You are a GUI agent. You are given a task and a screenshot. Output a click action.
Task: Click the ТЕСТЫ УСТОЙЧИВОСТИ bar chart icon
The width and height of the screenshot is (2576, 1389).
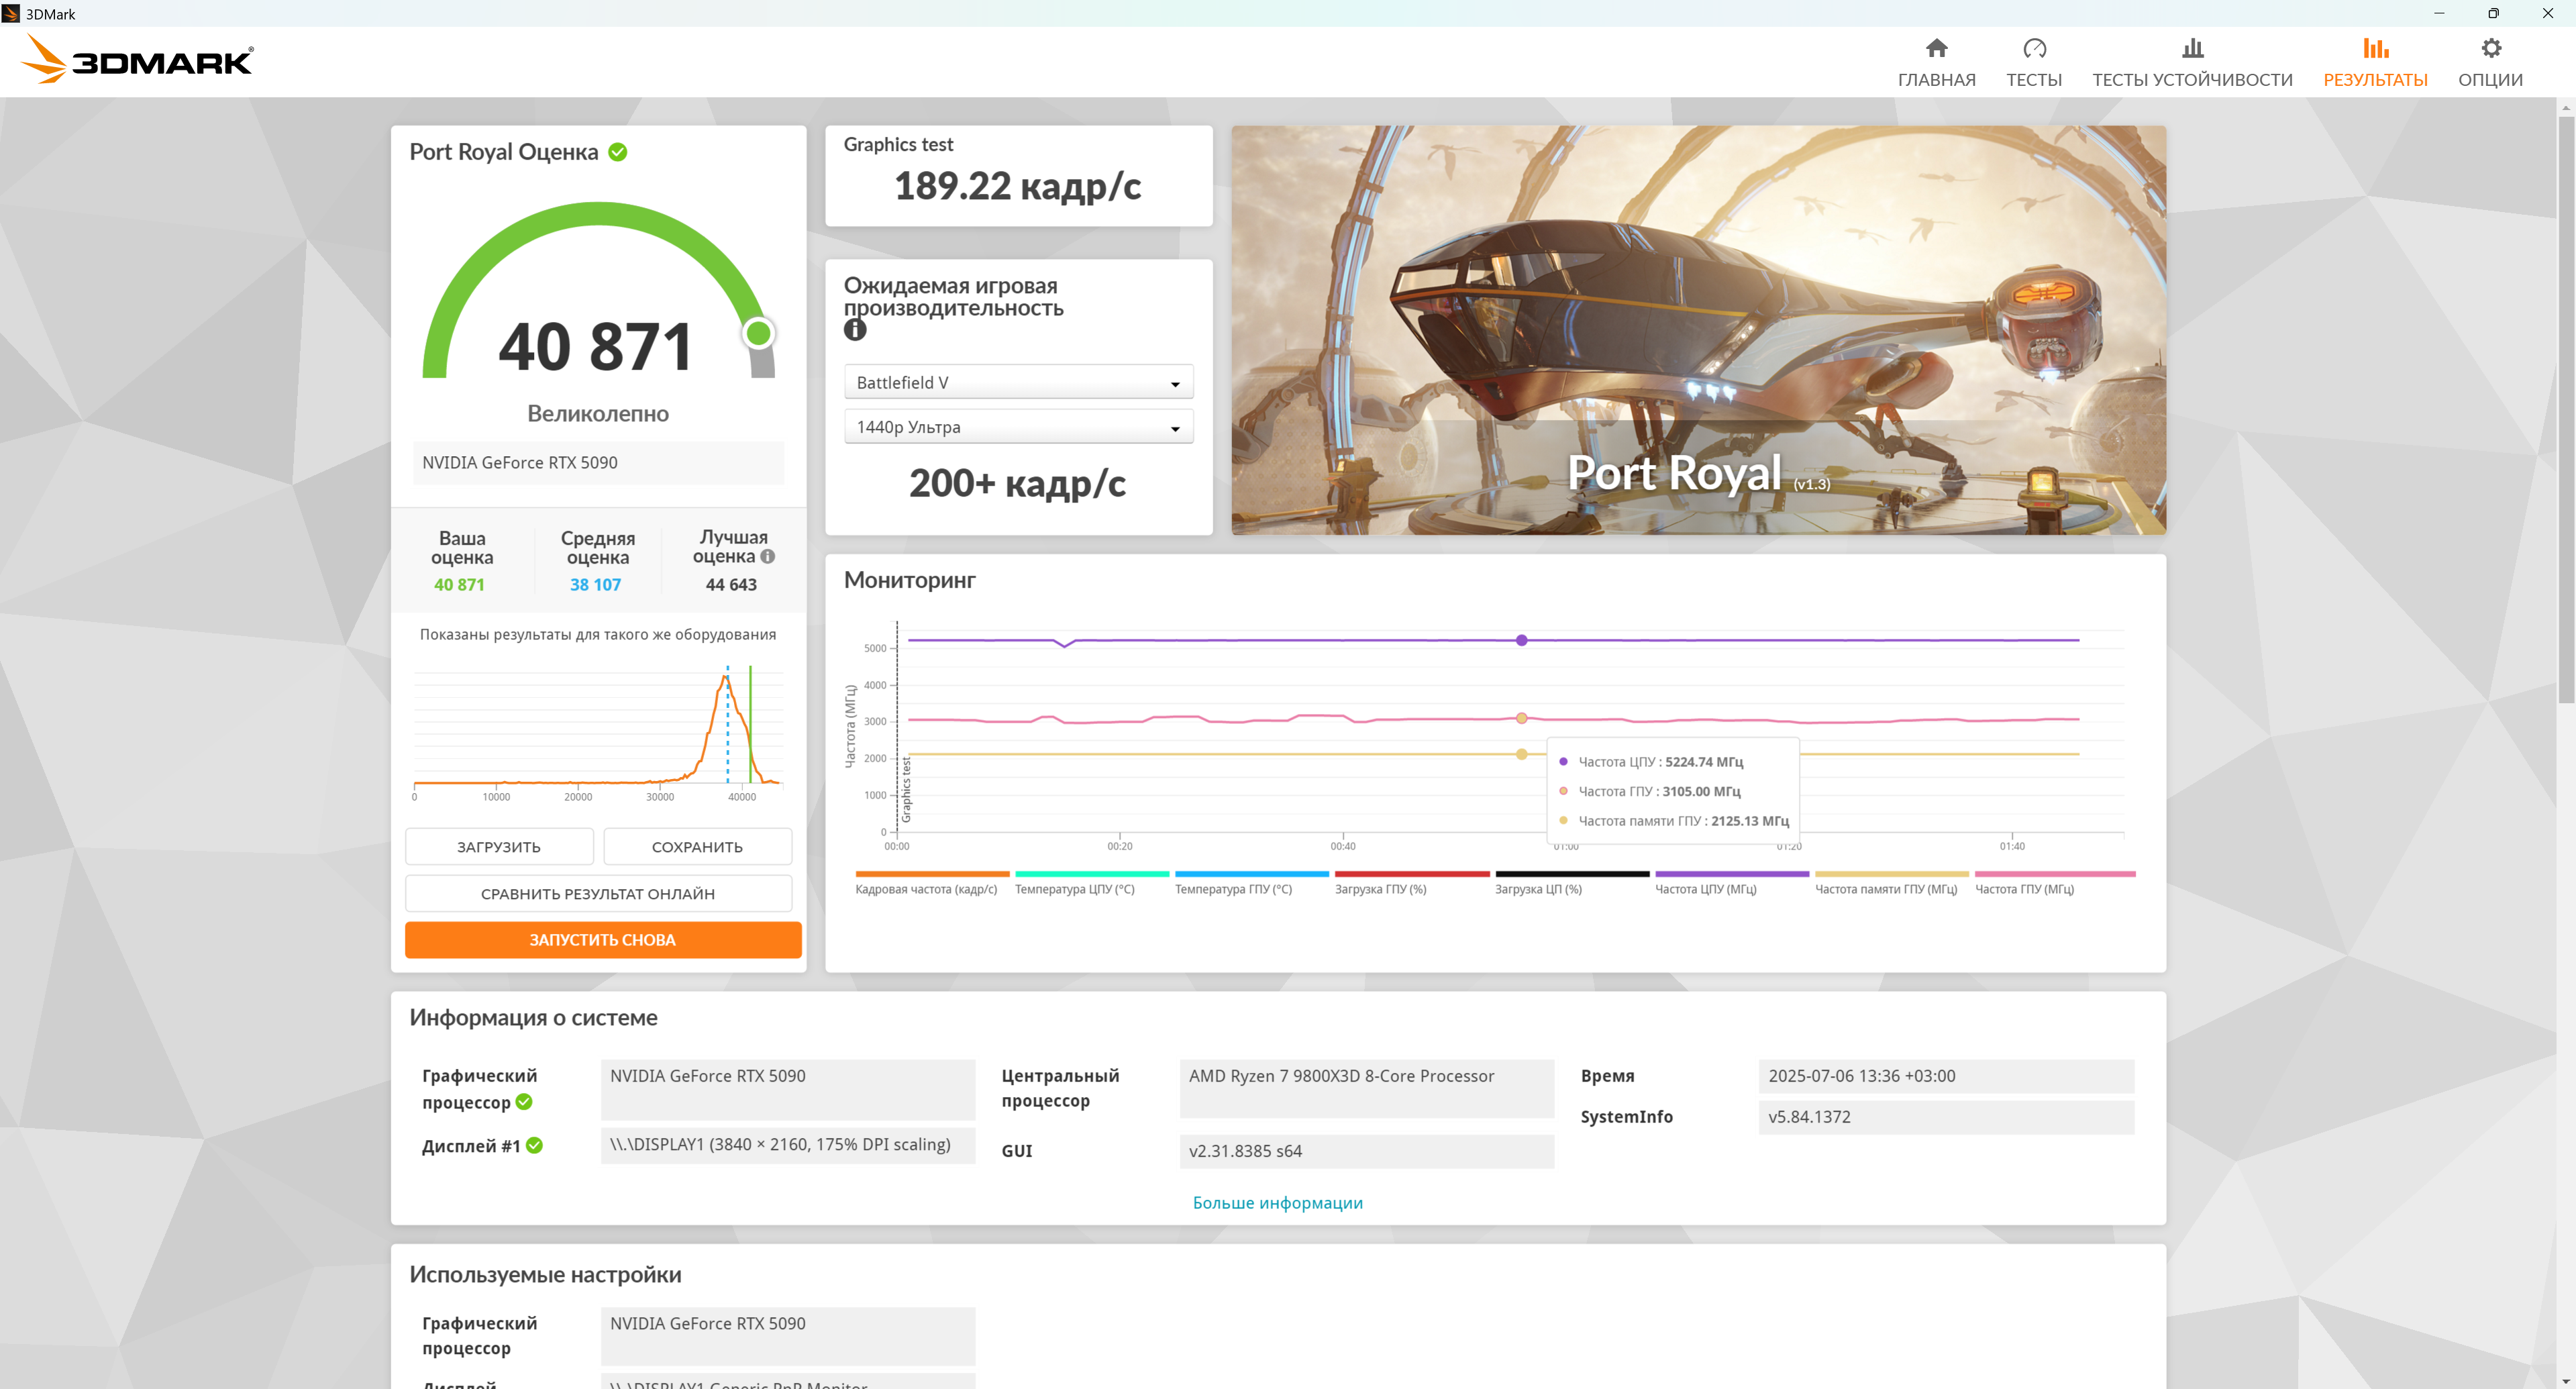pyautogui.click(x=2192, y=48)
